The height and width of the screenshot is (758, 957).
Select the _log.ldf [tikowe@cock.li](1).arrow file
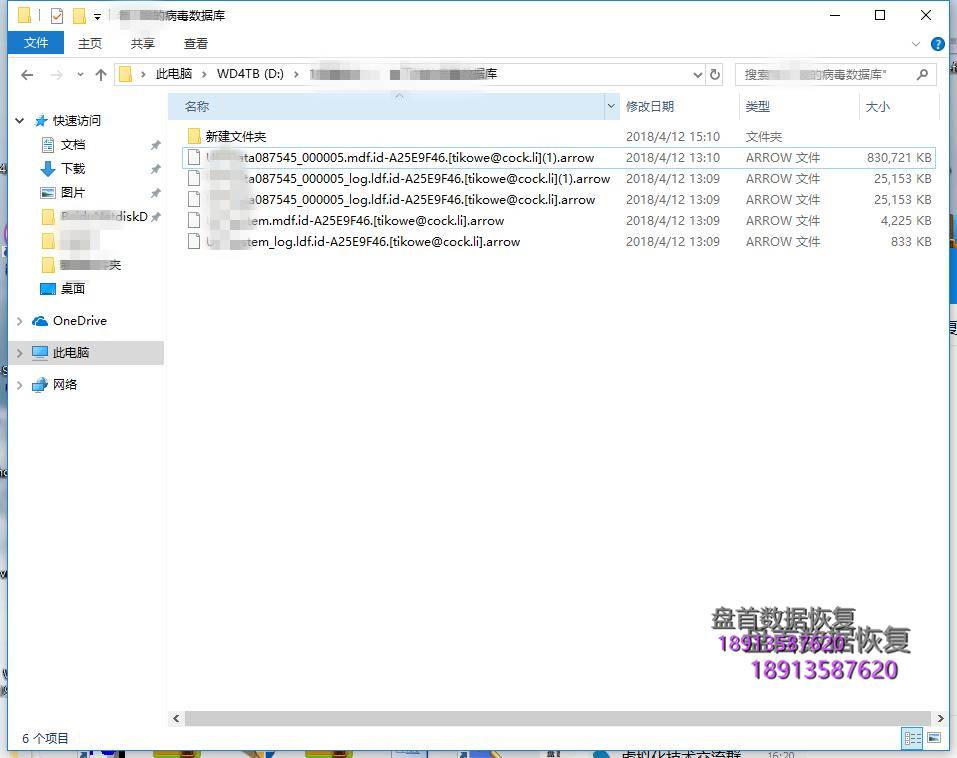click(558, 178)
